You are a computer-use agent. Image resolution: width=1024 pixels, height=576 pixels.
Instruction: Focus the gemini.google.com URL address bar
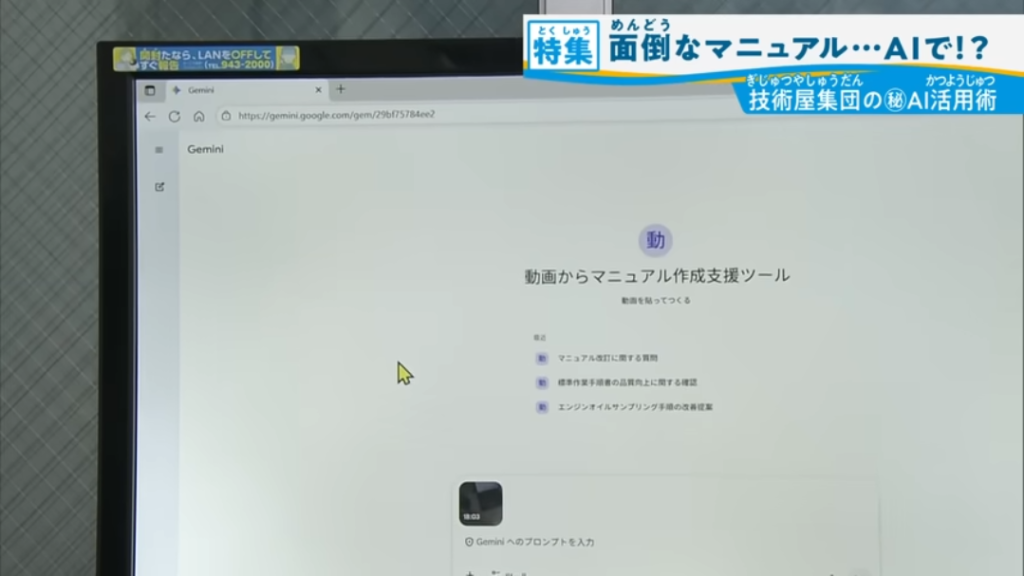click(400, 115)
